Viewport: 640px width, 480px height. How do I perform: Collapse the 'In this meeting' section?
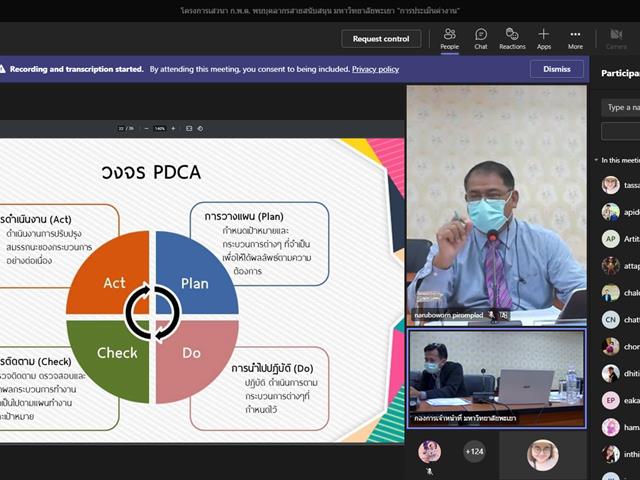pos(596,160)
